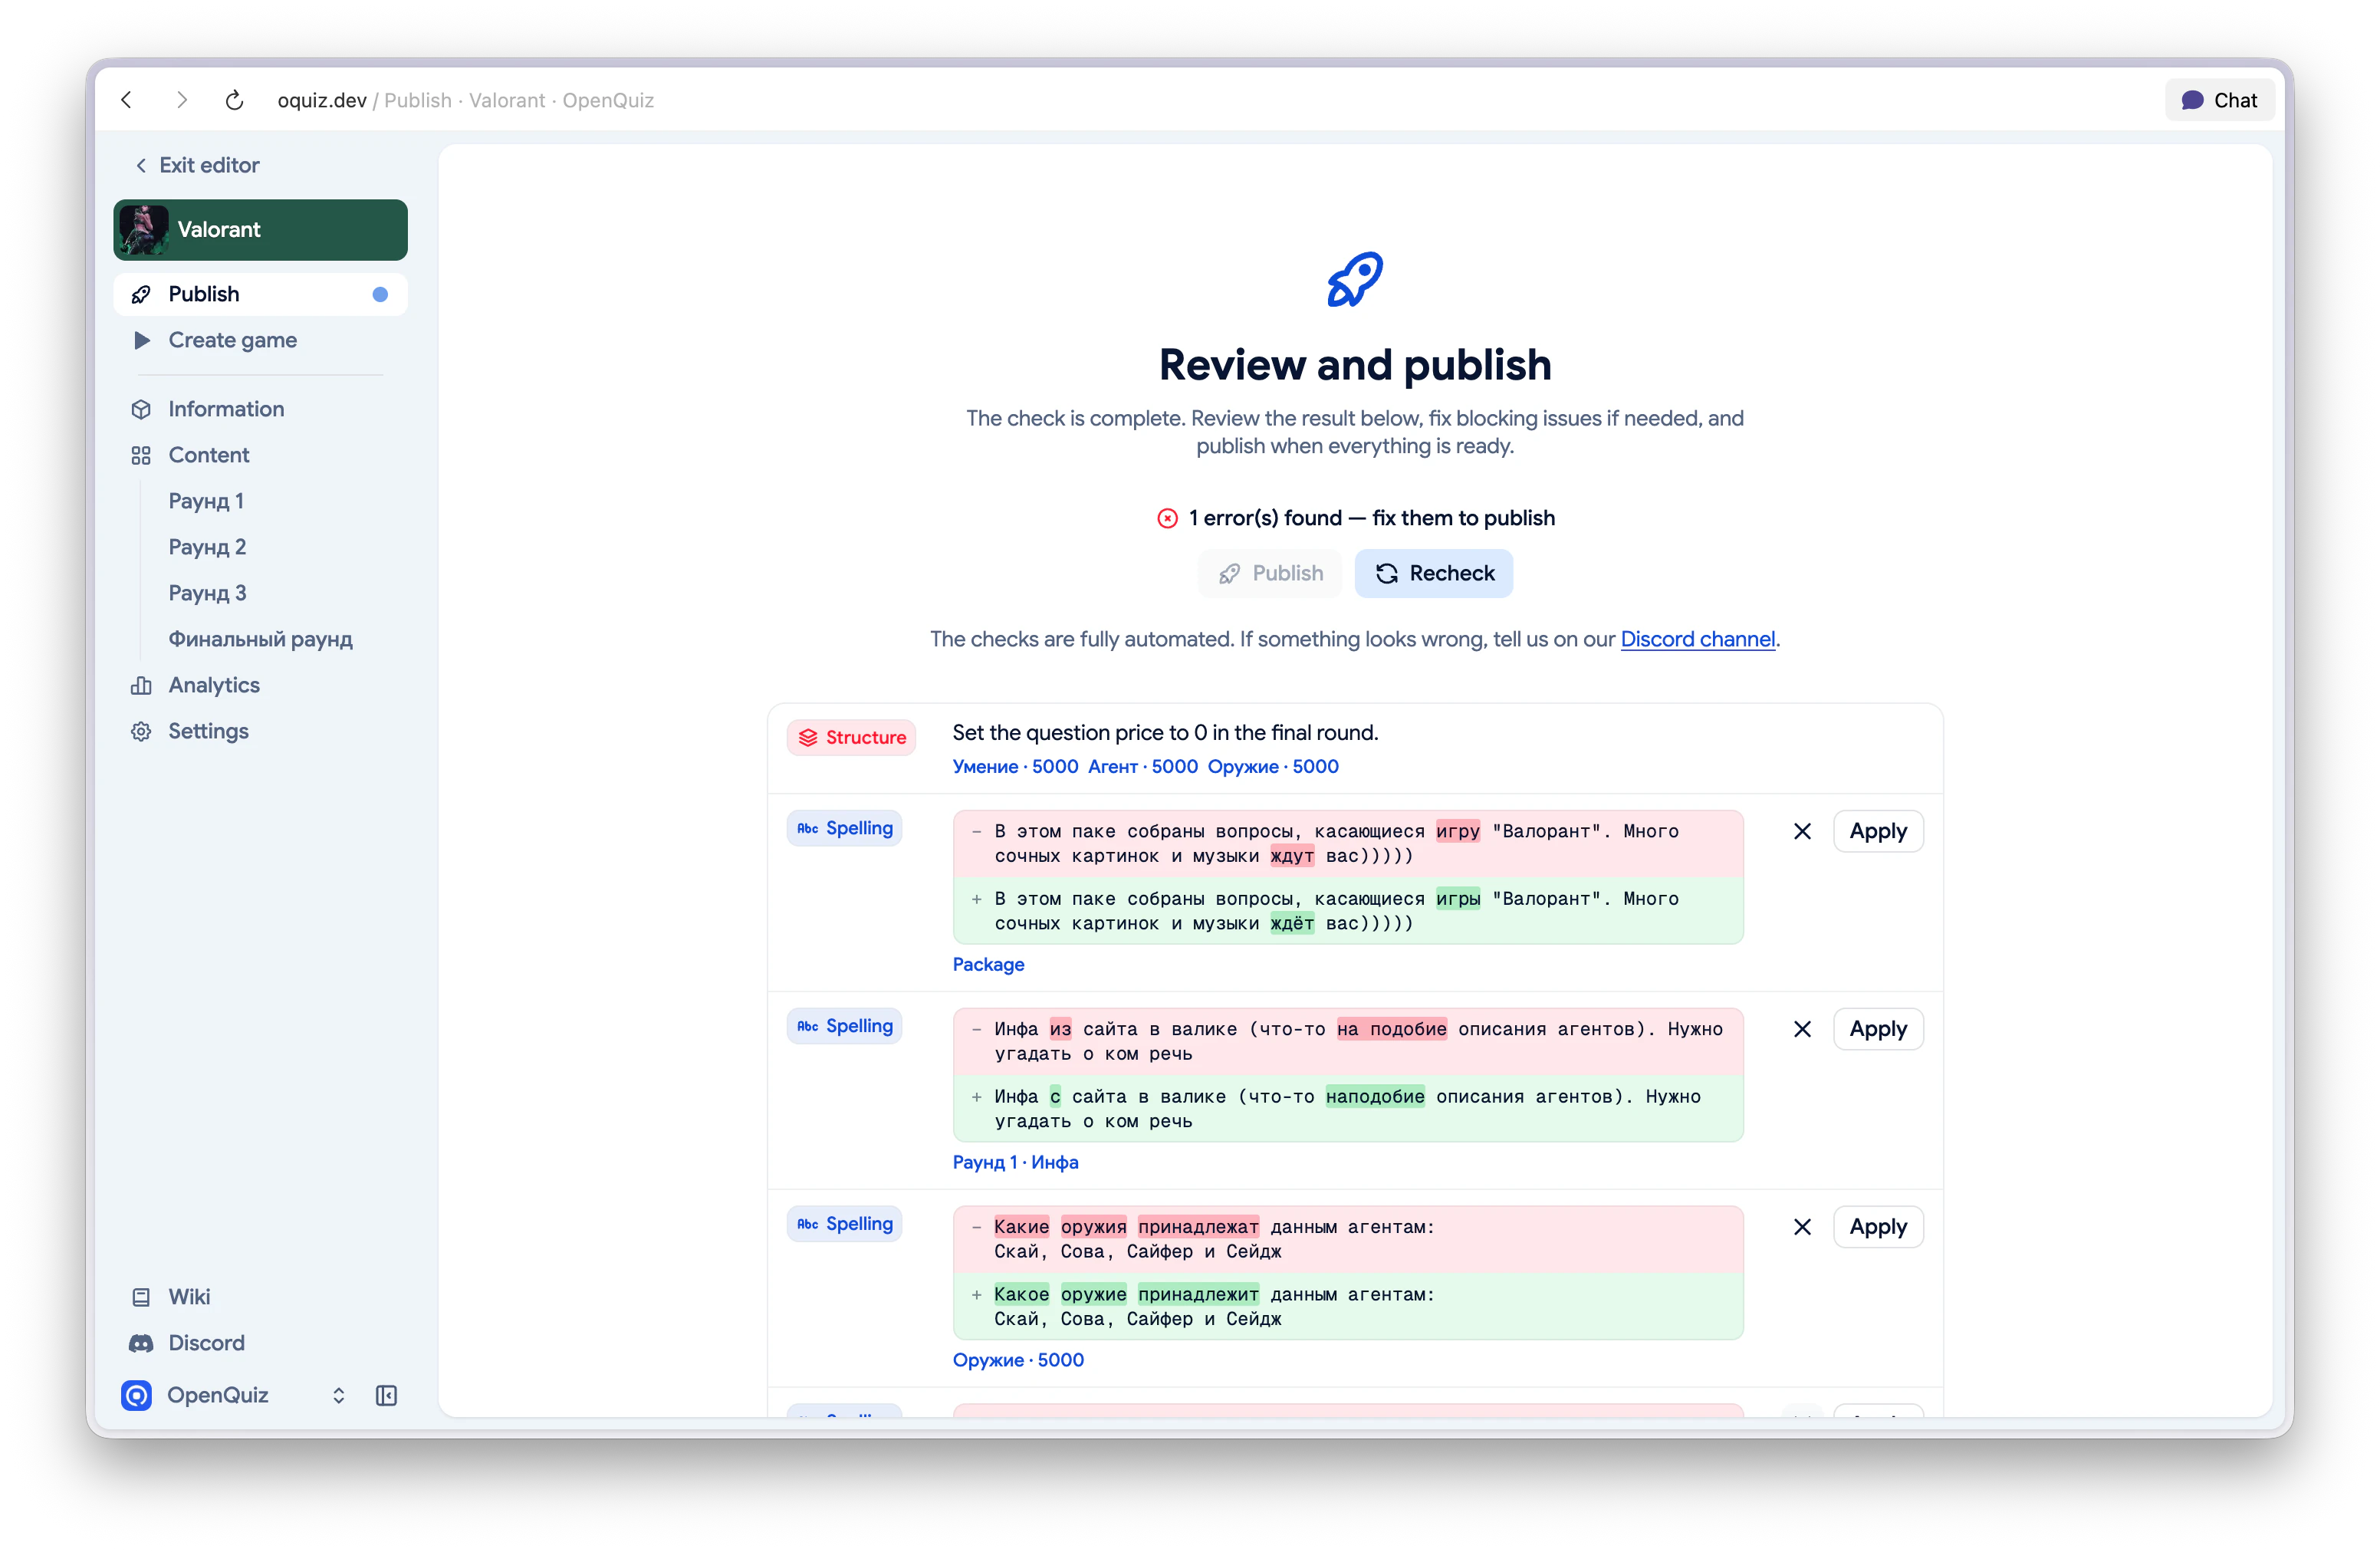The height and width of the screenshot is (1552, 2380).
Task: Select the Valorant package header
Action: 260,230
